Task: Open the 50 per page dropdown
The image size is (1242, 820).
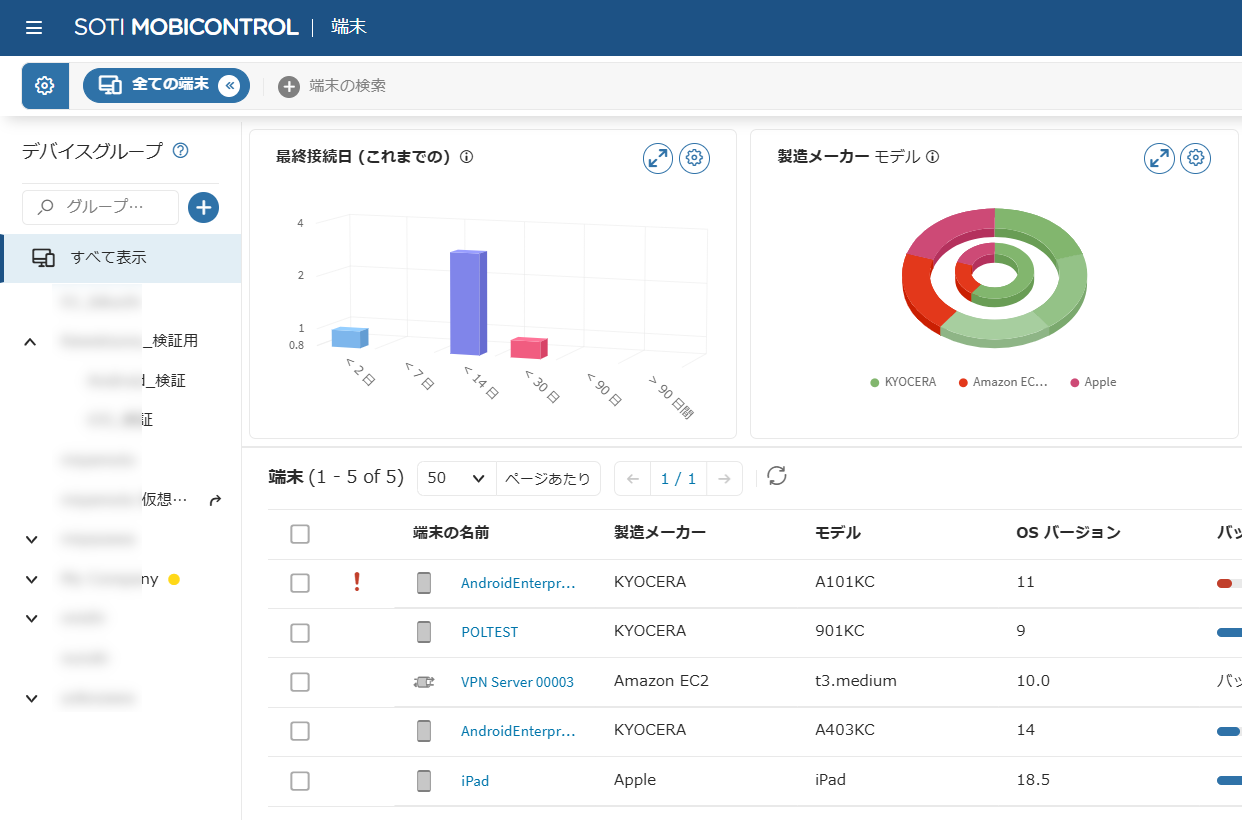Action: point(456,478)
